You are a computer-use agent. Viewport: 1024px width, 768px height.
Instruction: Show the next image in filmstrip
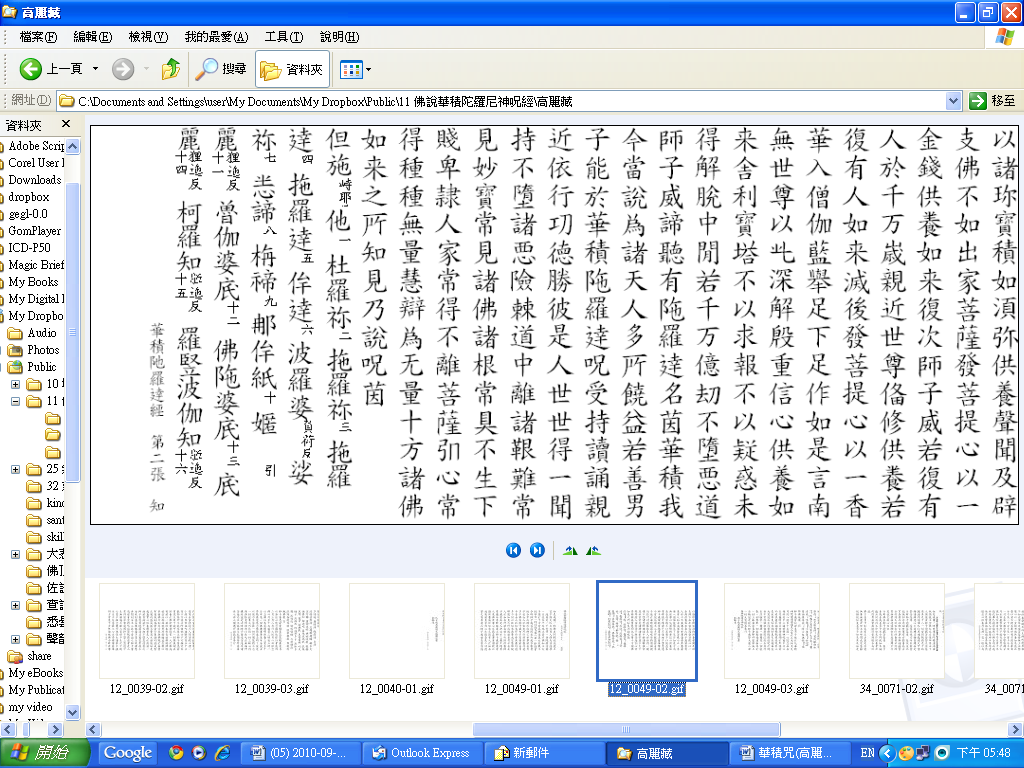[537, 550]
